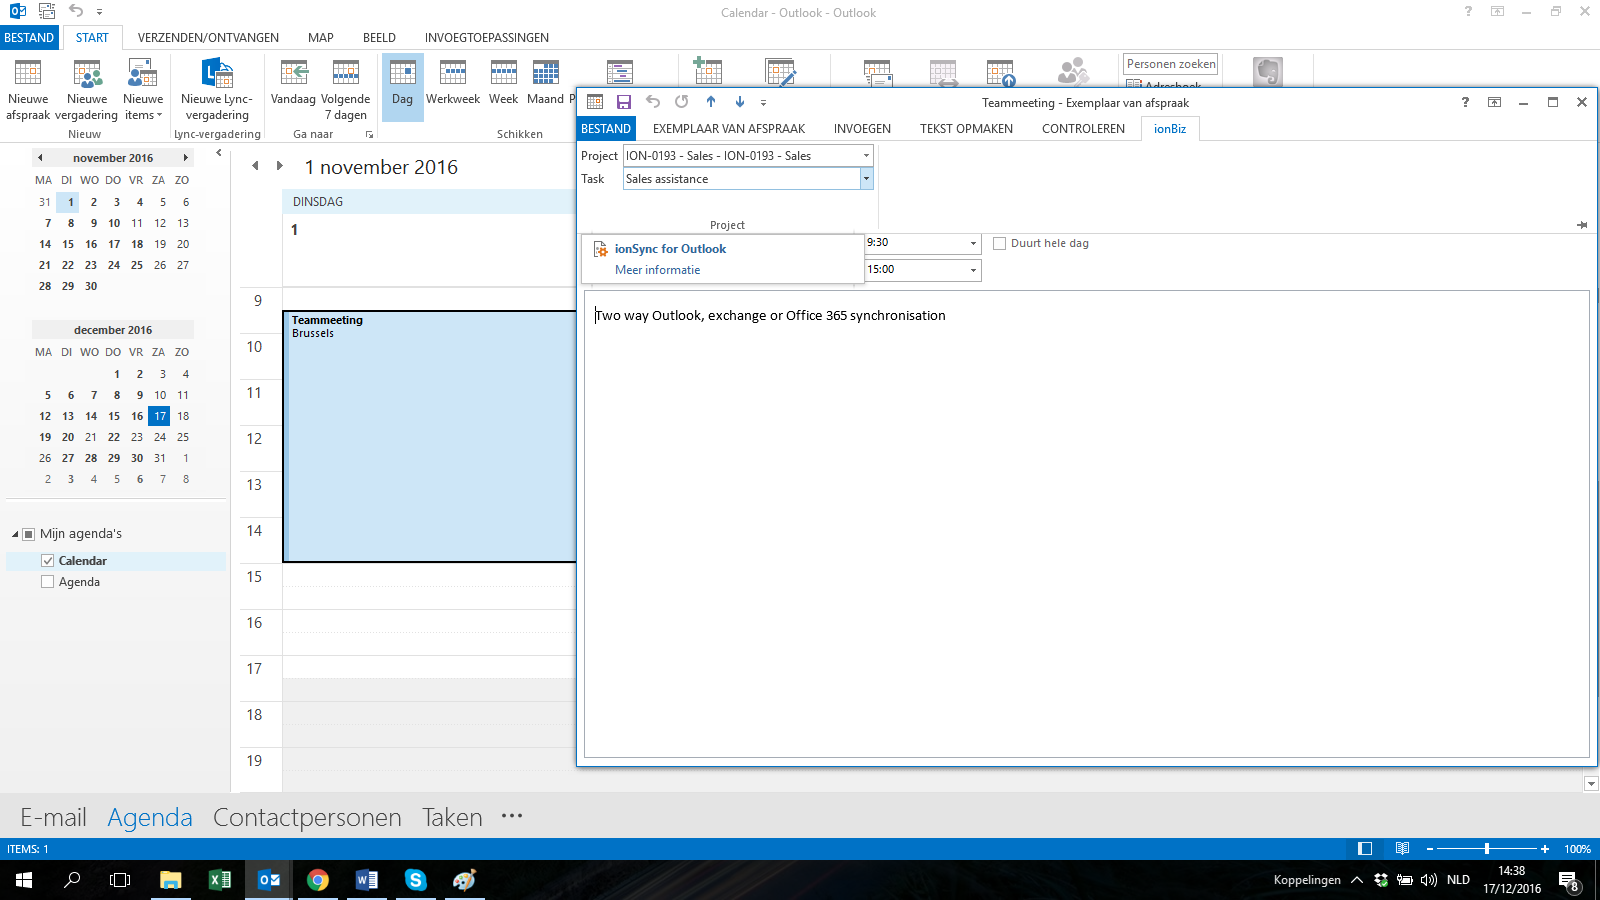1600x900 pixels.
Task: Select Teammeeting Brussels appointment
Action: 429,437
